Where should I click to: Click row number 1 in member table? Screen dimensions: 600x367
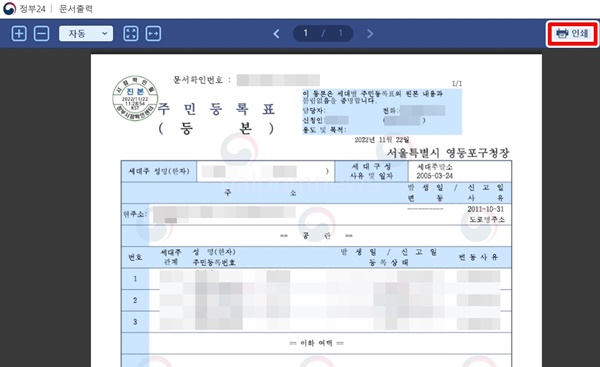coord(135,279)
